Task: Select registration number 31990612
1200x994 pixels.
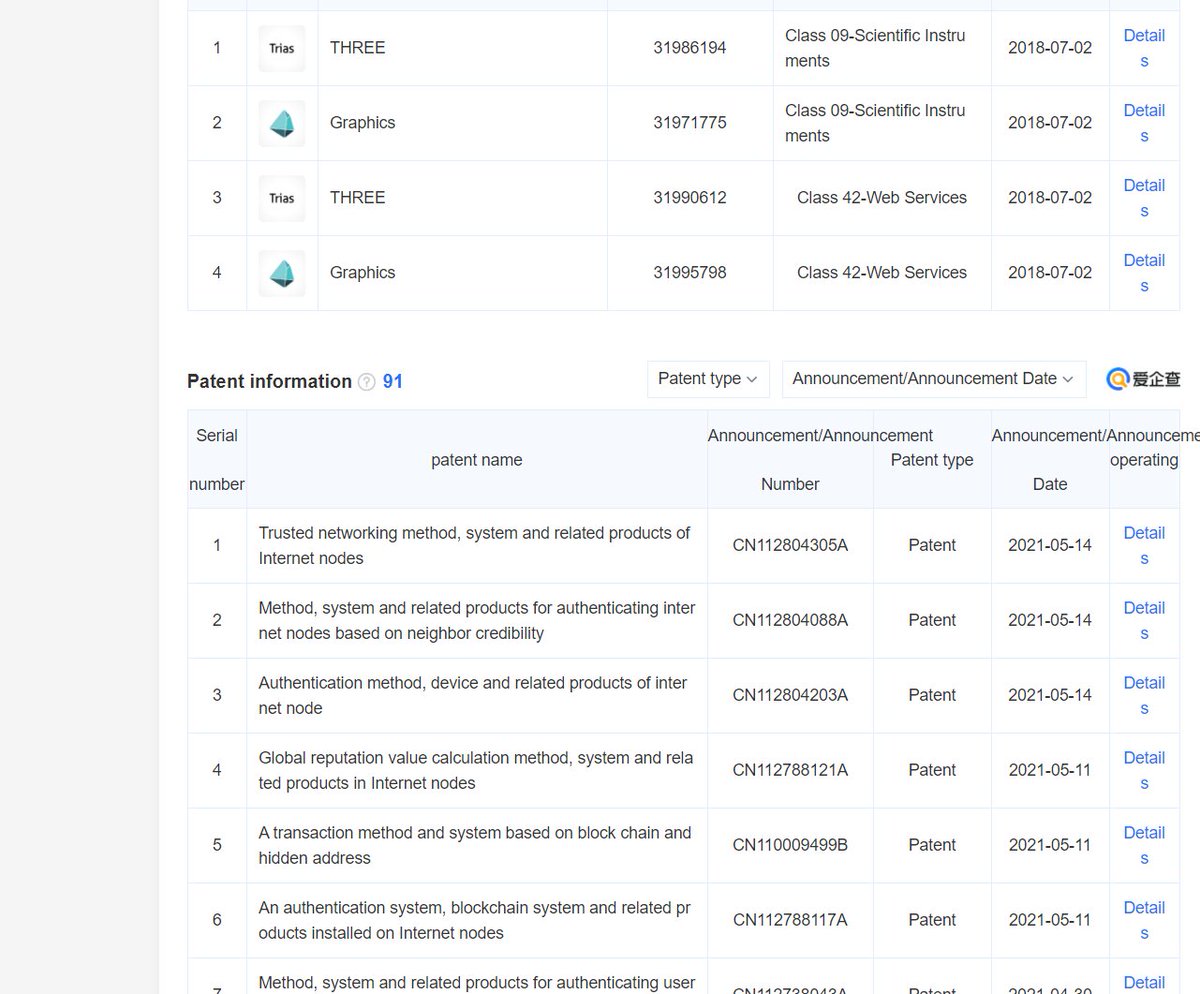Action: coord(690,198)
